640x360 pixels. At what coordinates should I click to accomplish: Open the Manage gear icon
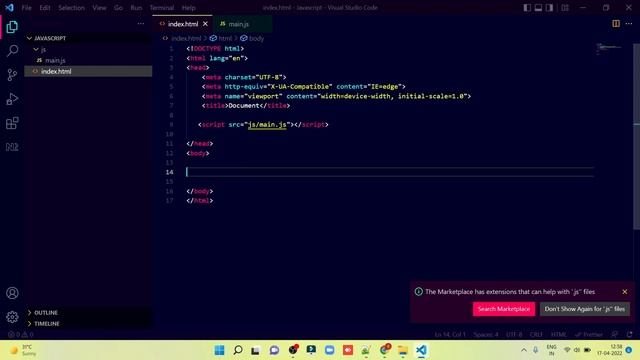click(x=12, y=317)
